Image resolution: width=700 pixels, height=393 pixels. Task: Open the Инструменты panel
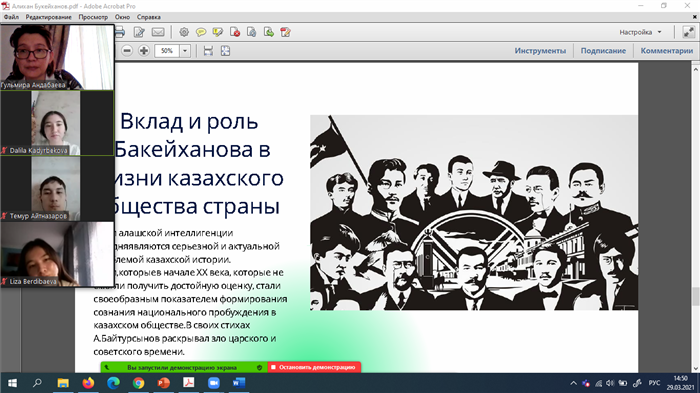point(540,51)
